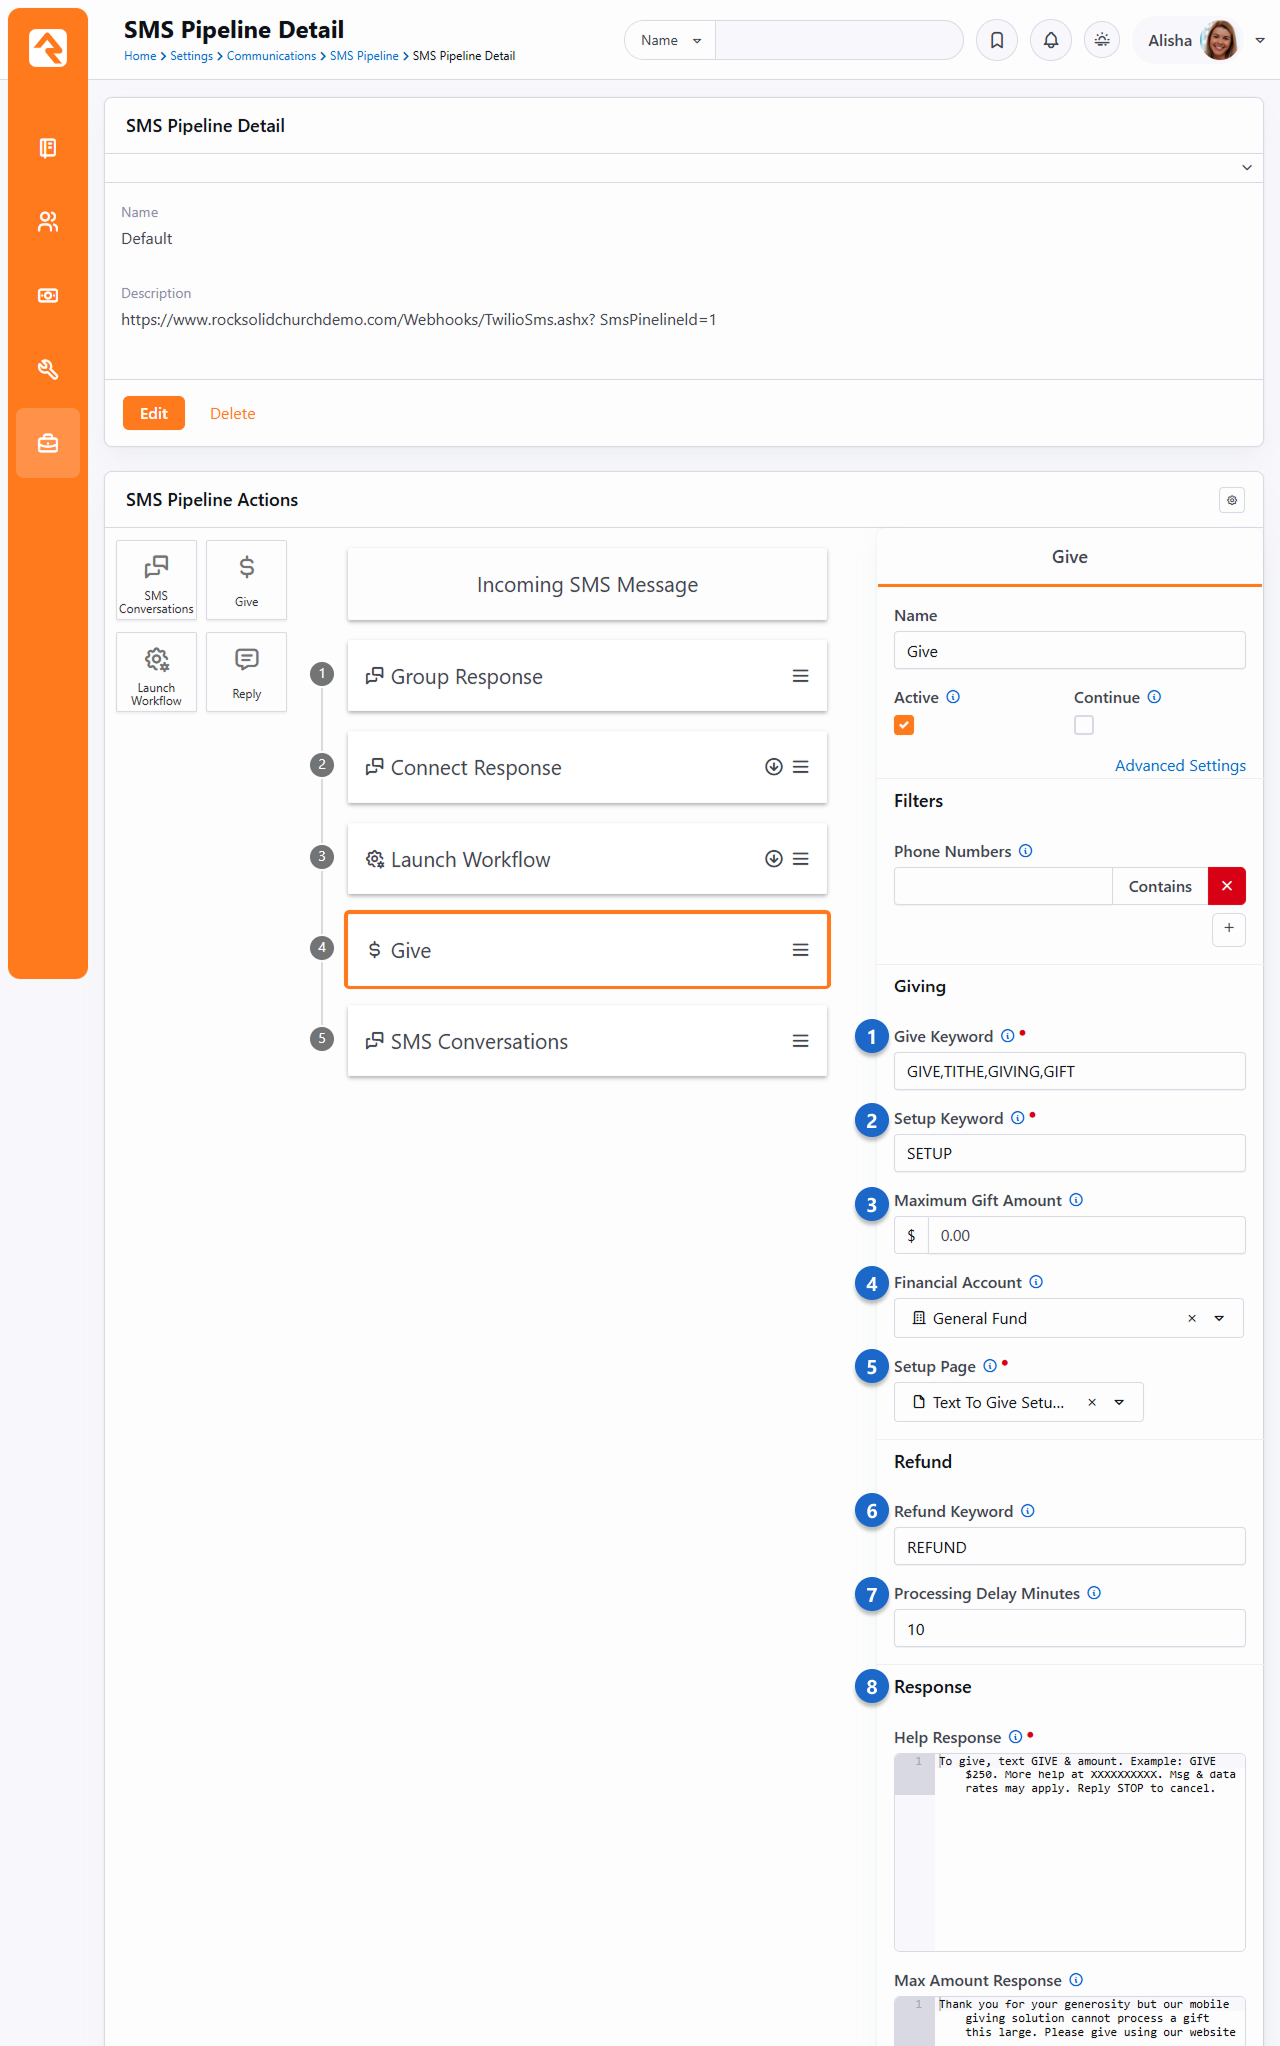The height and width of the screenshot is (2046, 1280).
Task: Remove the phone number filter
Action: (1226, 886)
